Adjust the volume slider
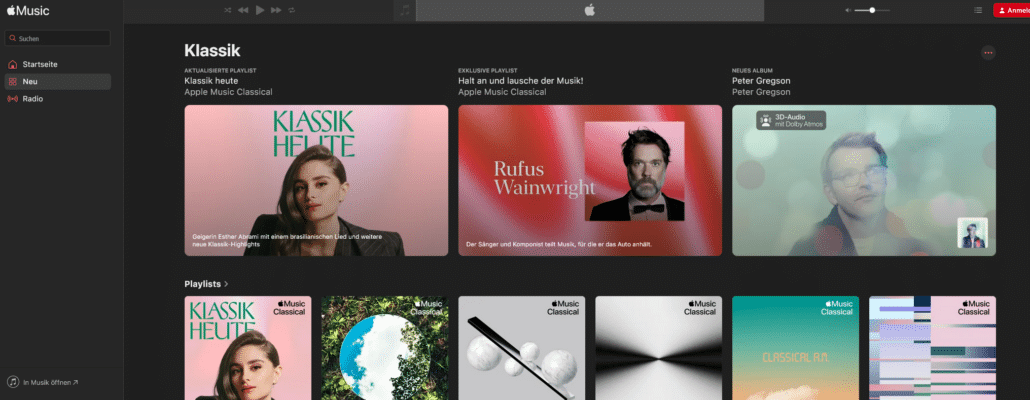This screenshot has width=1030, height=400. [872, 11]
